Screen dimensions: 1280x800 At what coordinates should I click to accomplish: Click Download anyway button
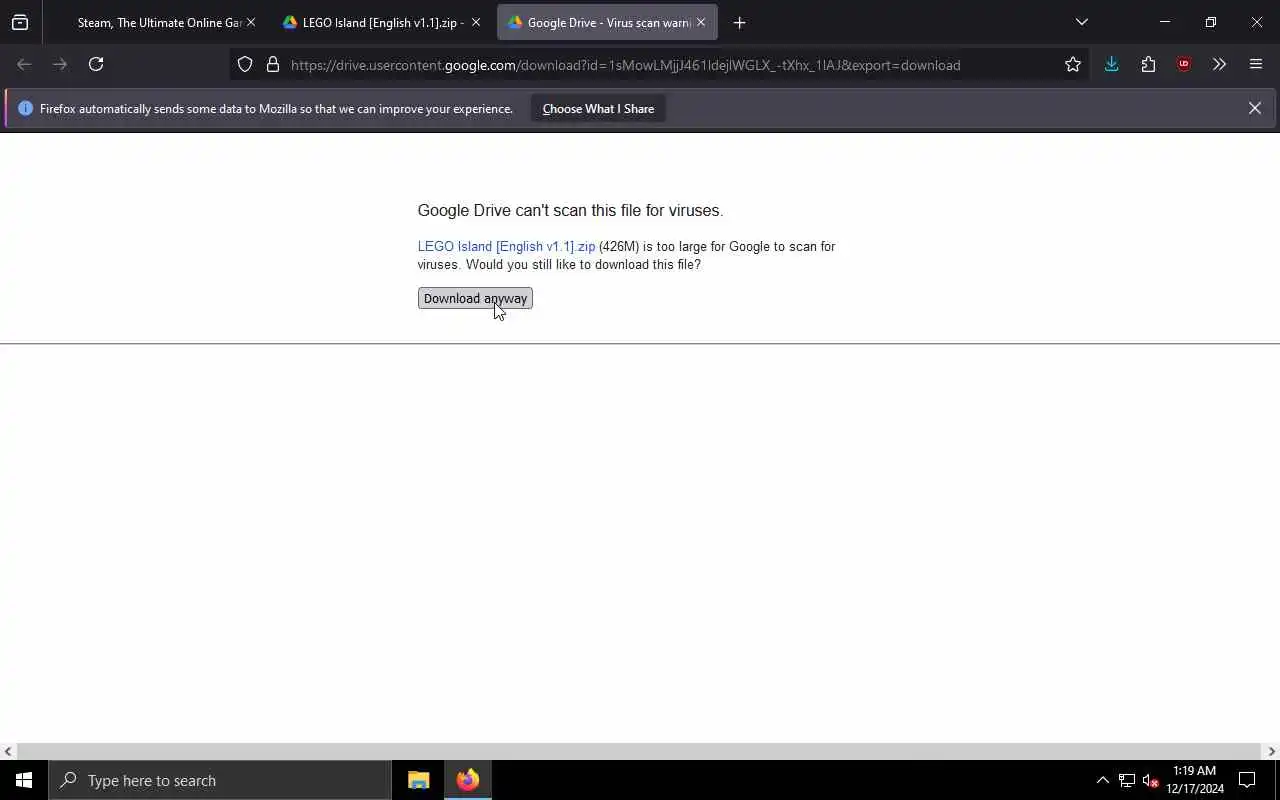[x=475, y=298]
